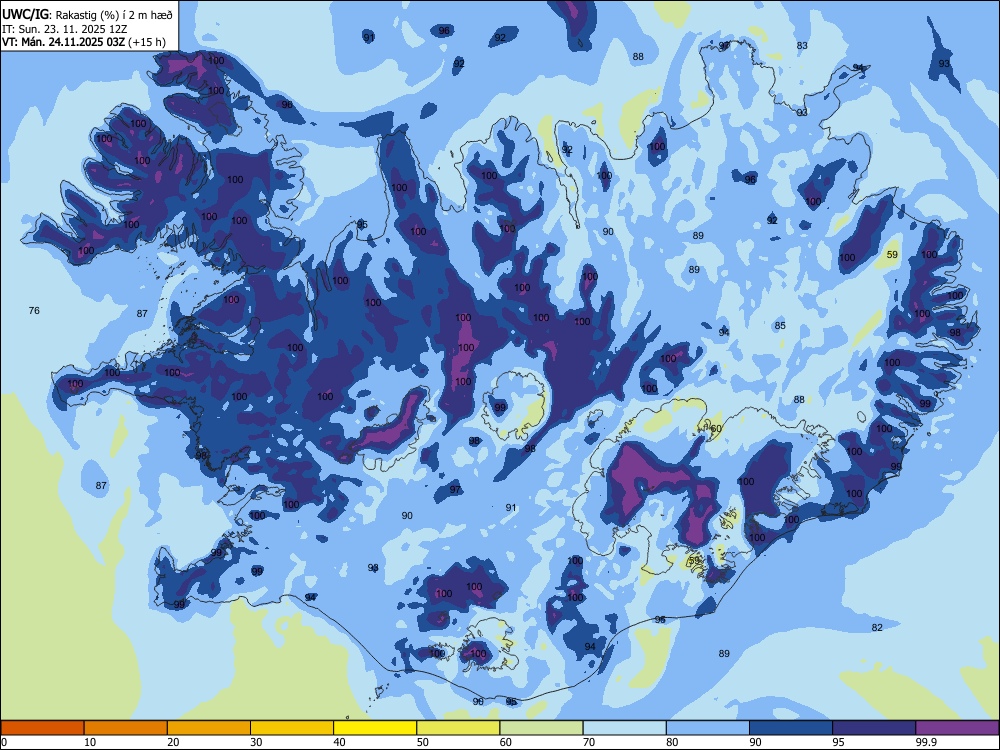1000x750 pixels.
Task: Click the dark orange 0–10 legend swatch
Action: click(x=42, y=728)
